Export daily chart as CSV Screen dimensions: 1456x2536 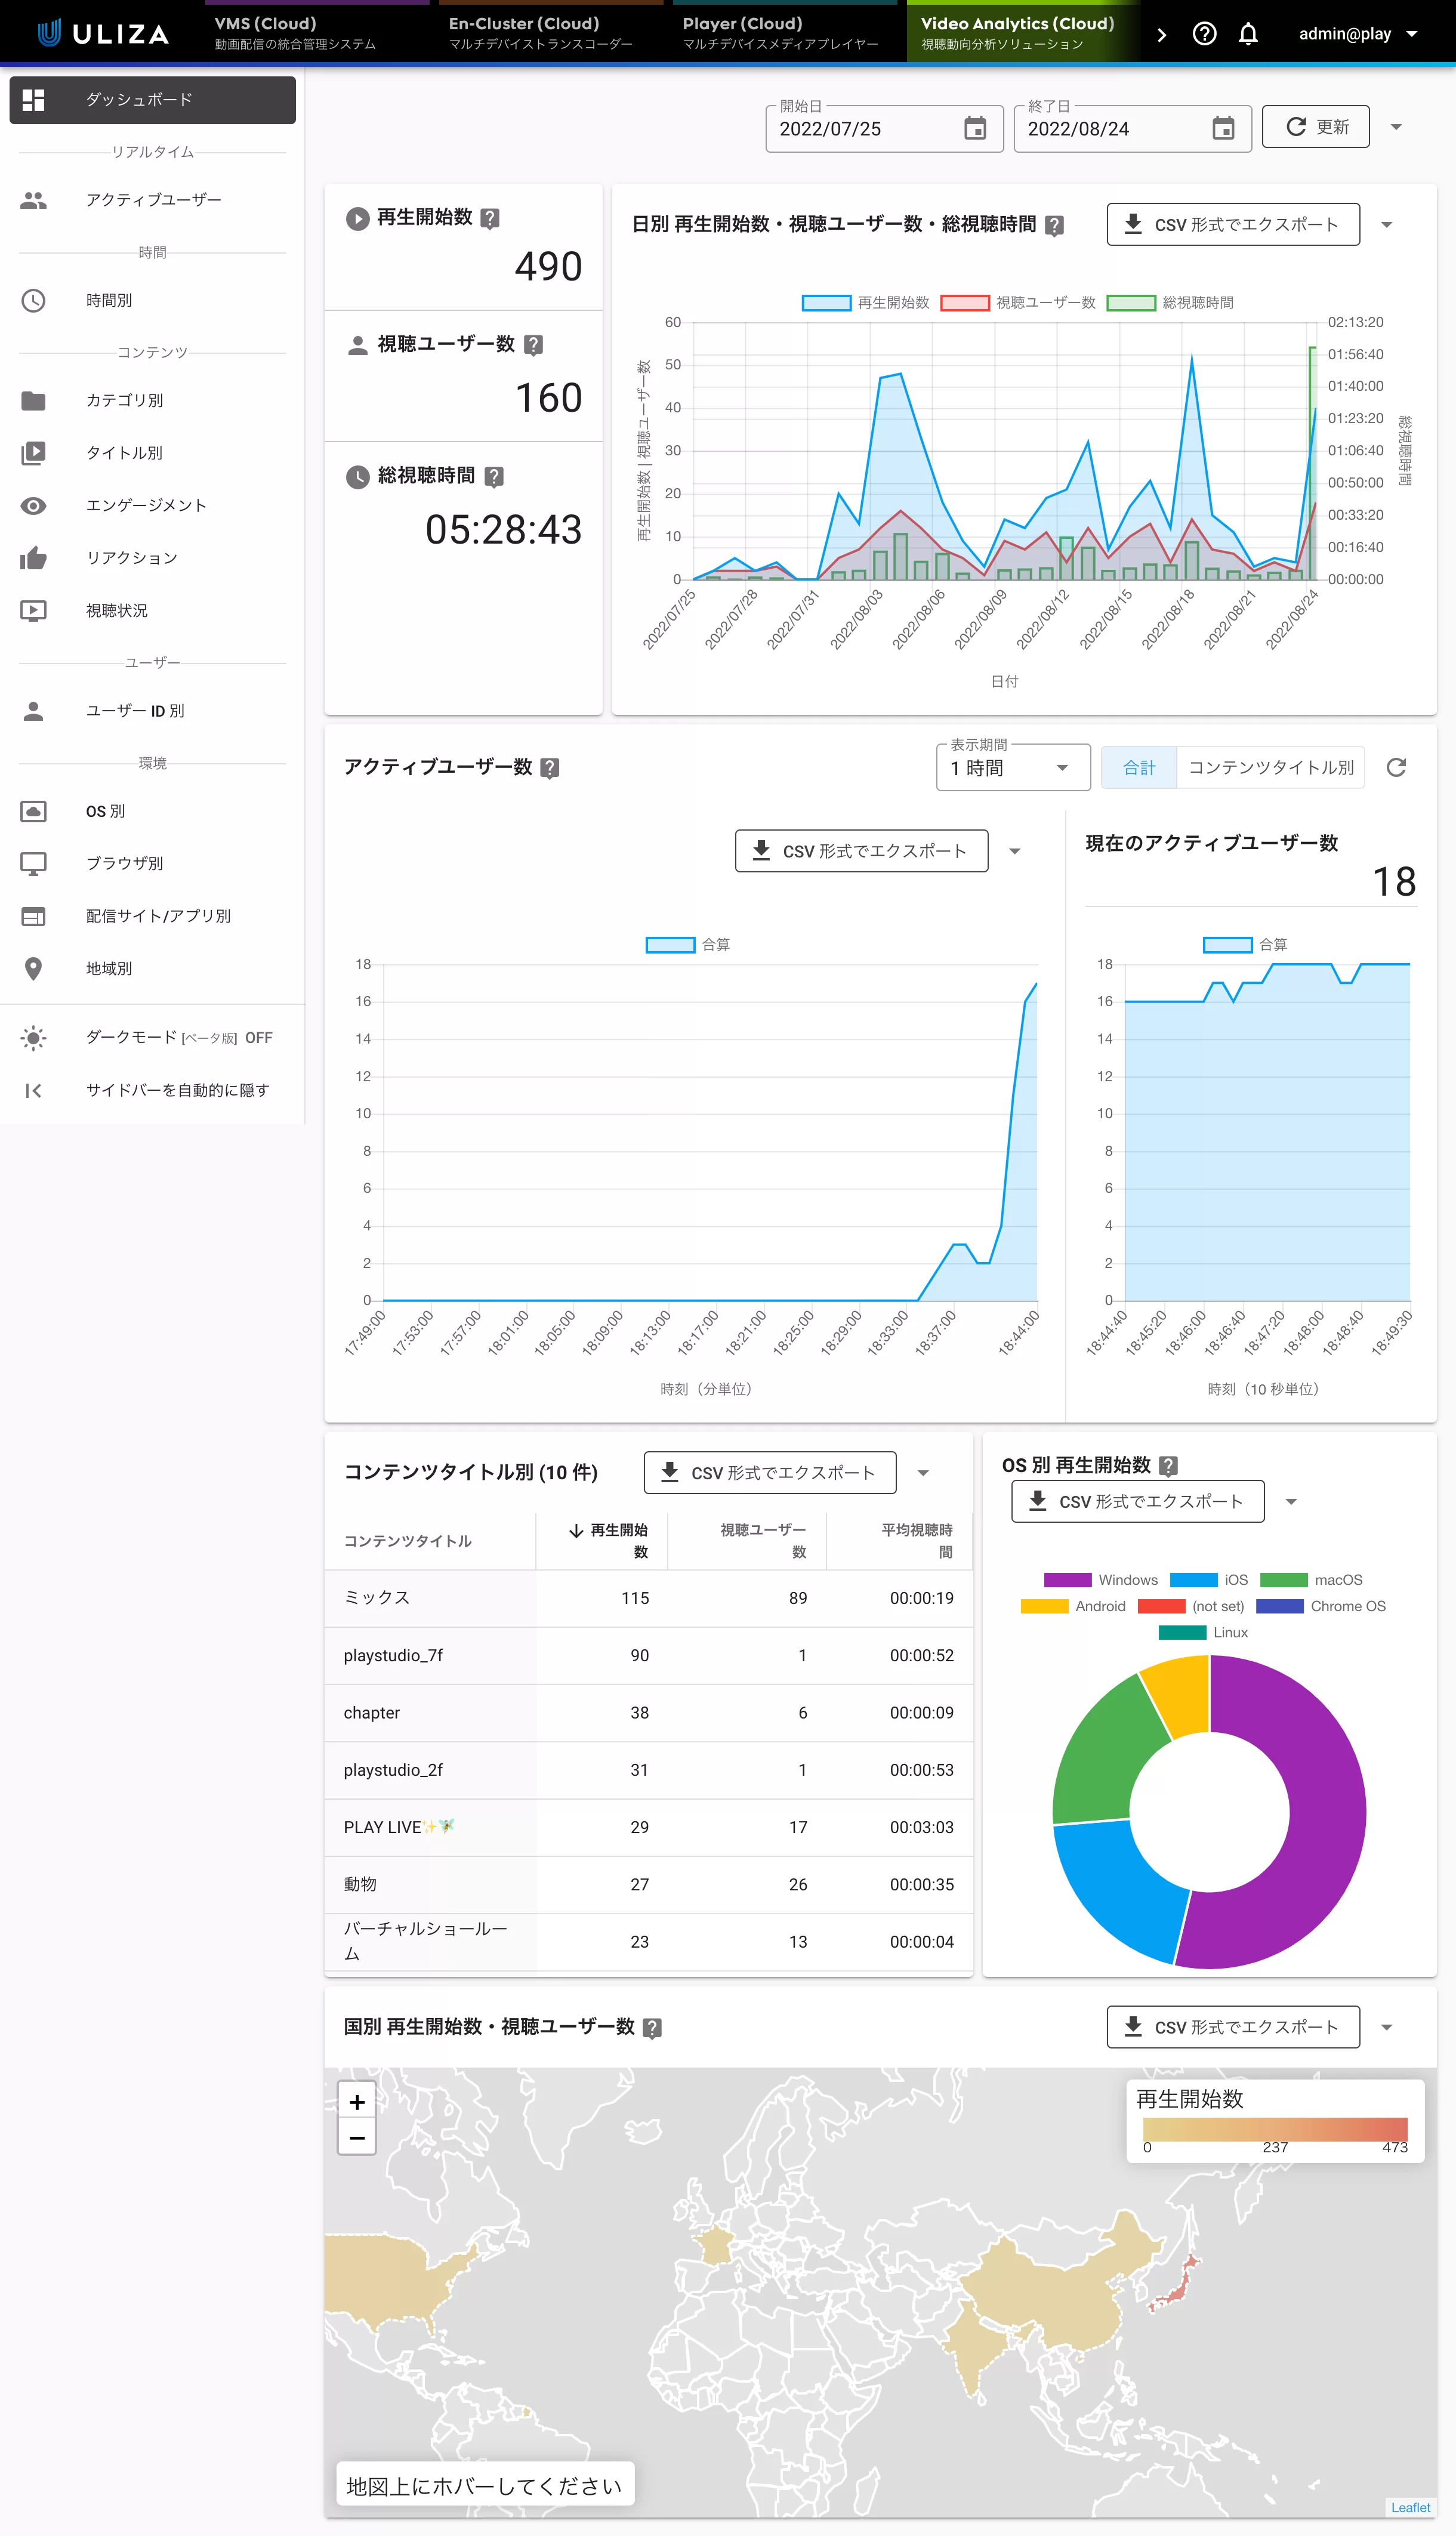tap(1232, 225)
